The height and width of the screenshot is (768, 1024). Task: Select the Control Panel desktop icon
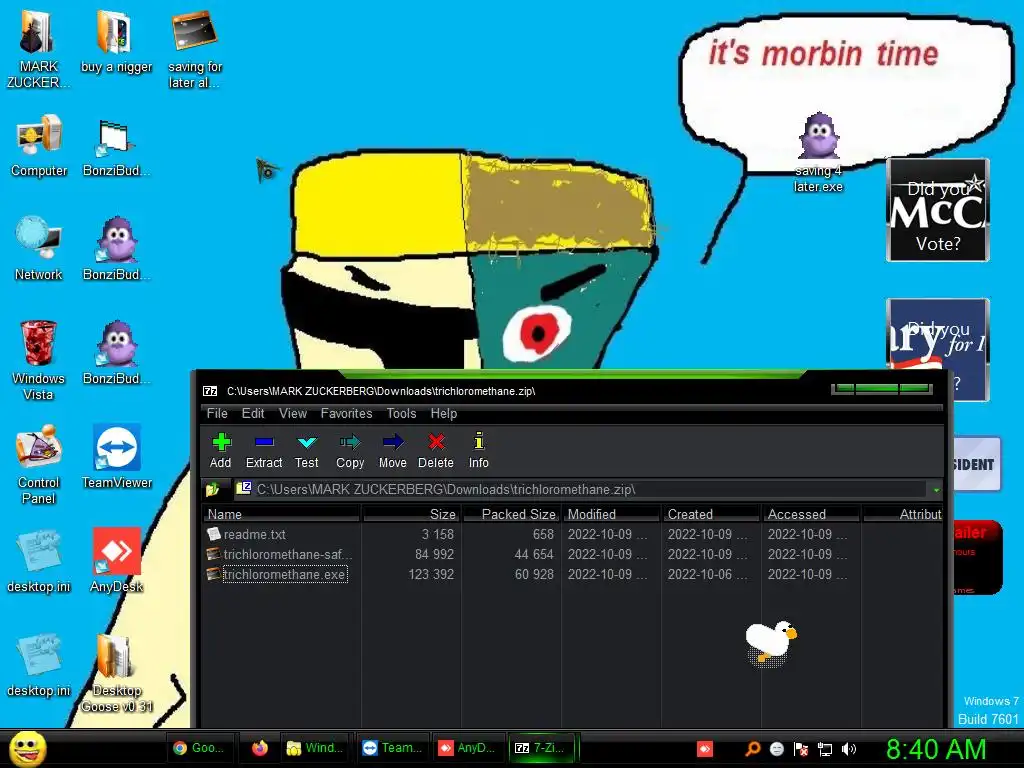(x=39, y=464)
